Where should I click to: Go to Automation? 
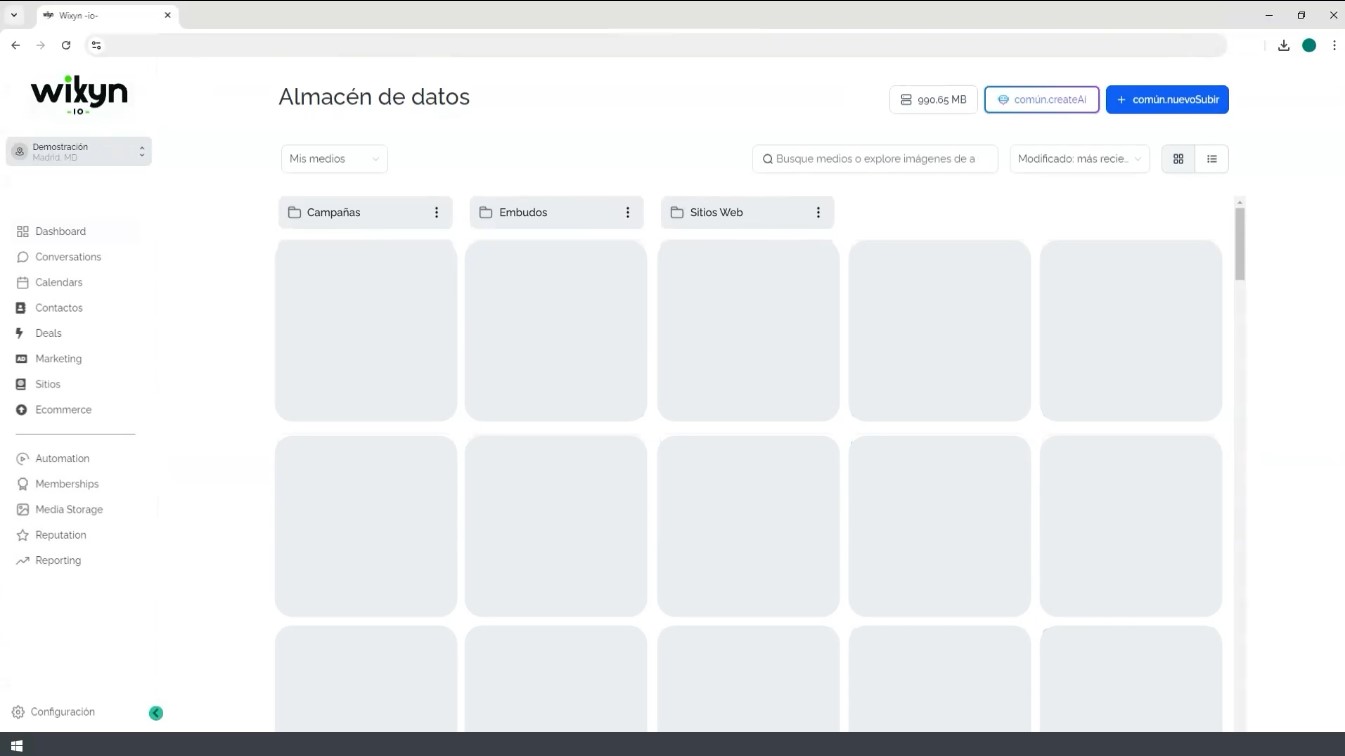click(x=62, y=458)
